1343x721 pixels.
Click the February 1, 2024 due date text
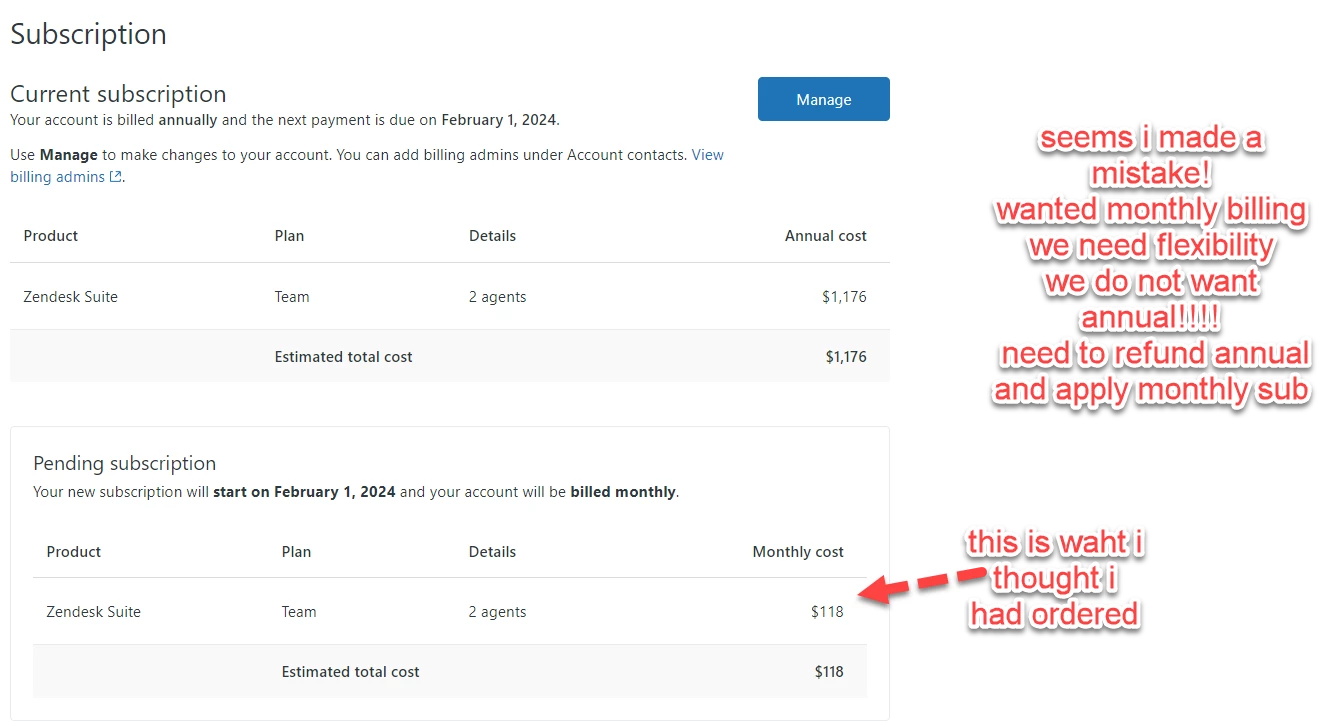point(498,120)
